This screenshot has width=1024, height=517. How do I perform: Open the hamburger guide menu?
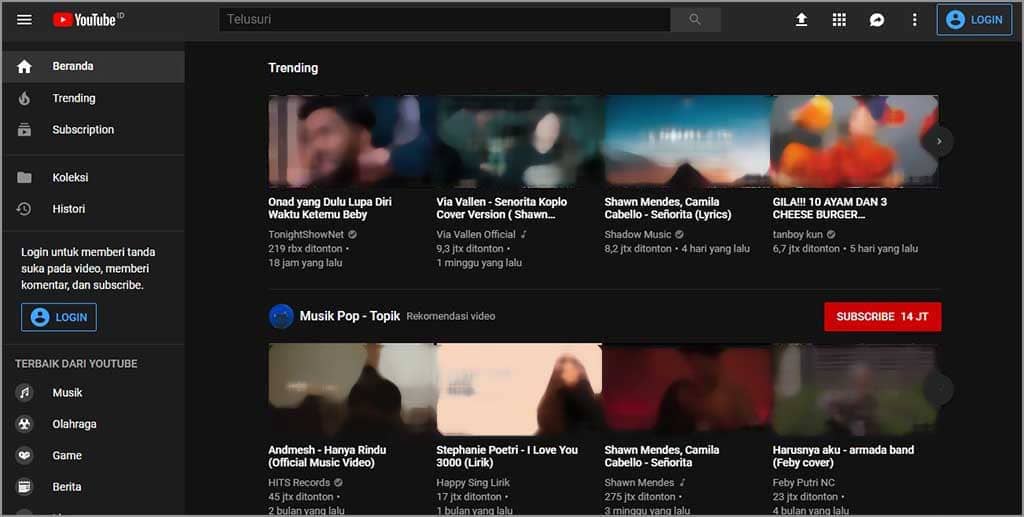coord(24,20)
